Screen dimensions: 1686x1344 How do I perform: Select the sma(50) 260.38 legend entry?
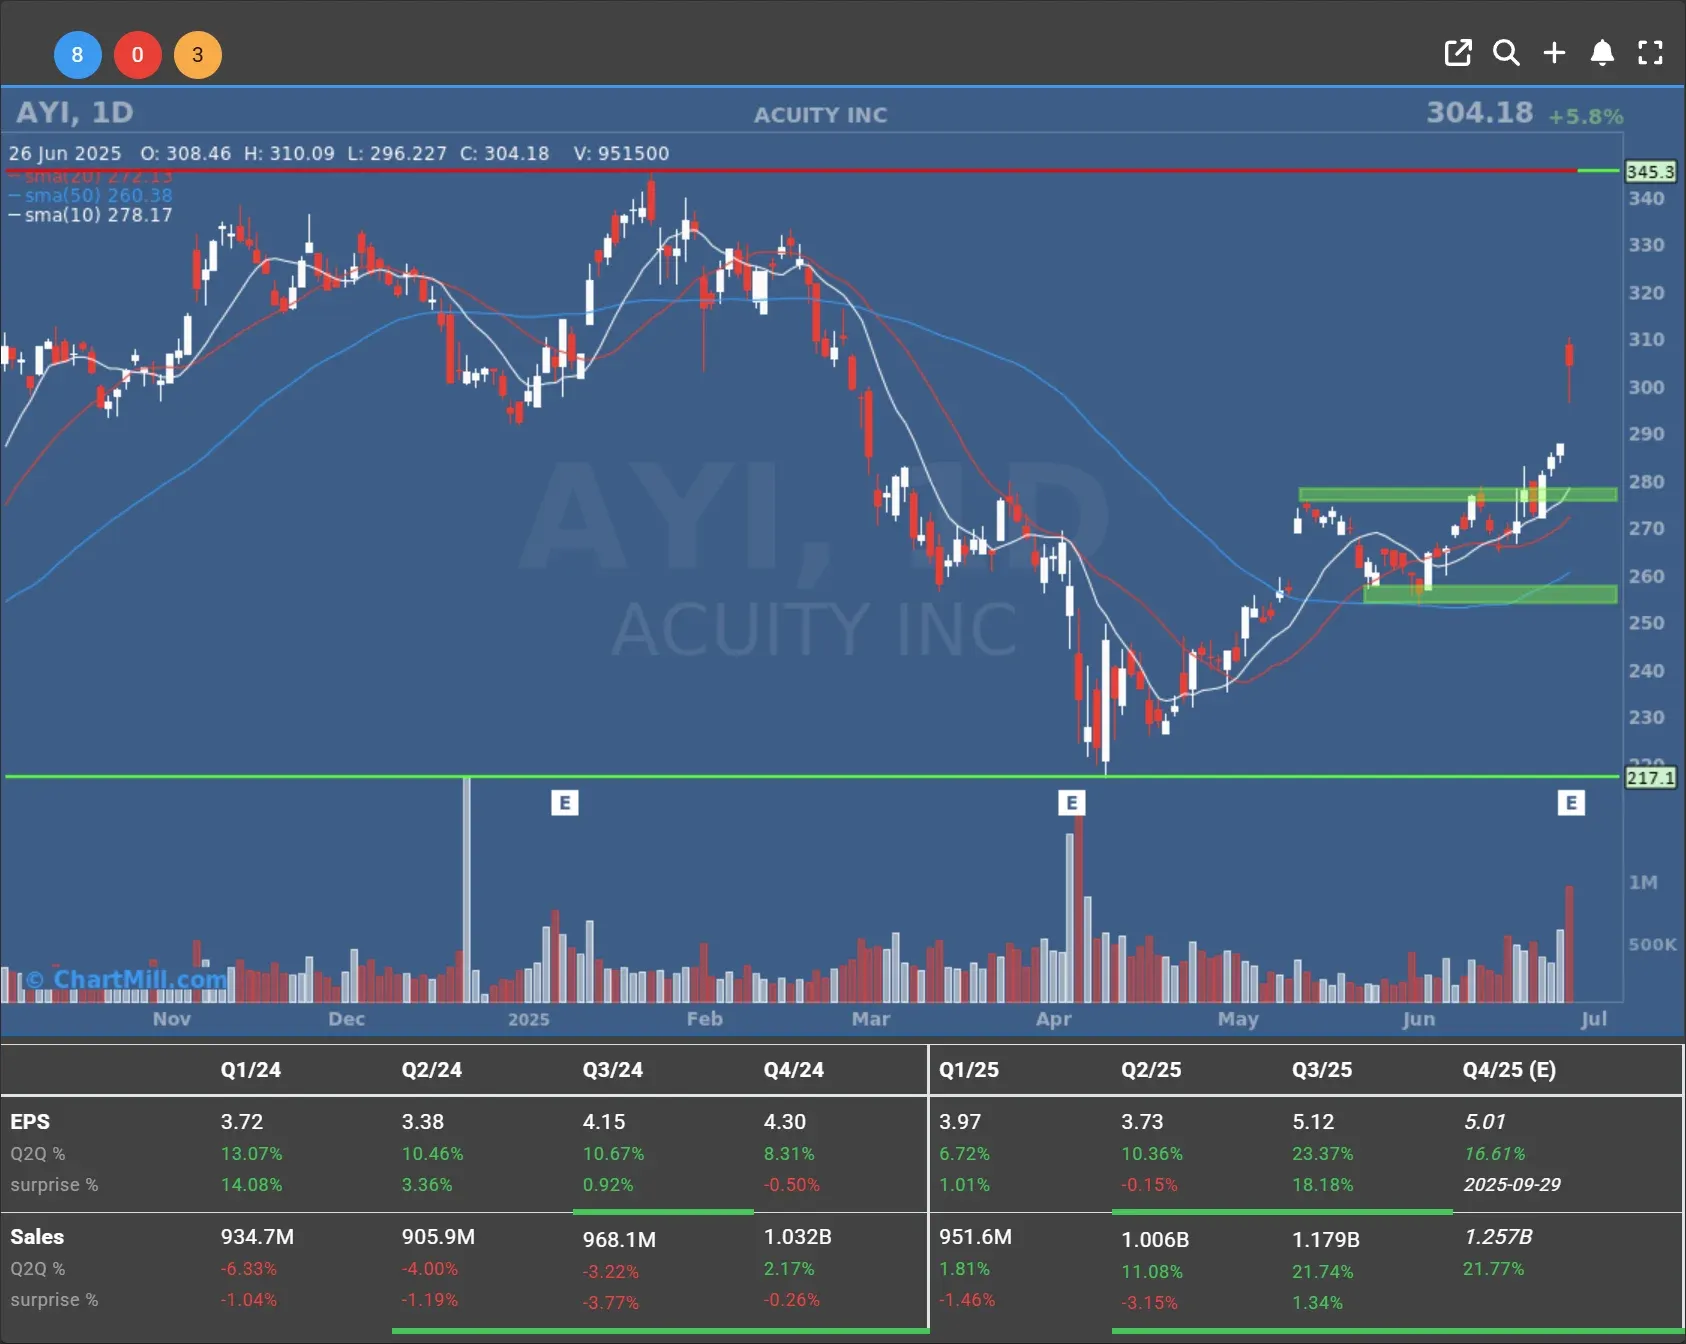(x=91, y=195)
